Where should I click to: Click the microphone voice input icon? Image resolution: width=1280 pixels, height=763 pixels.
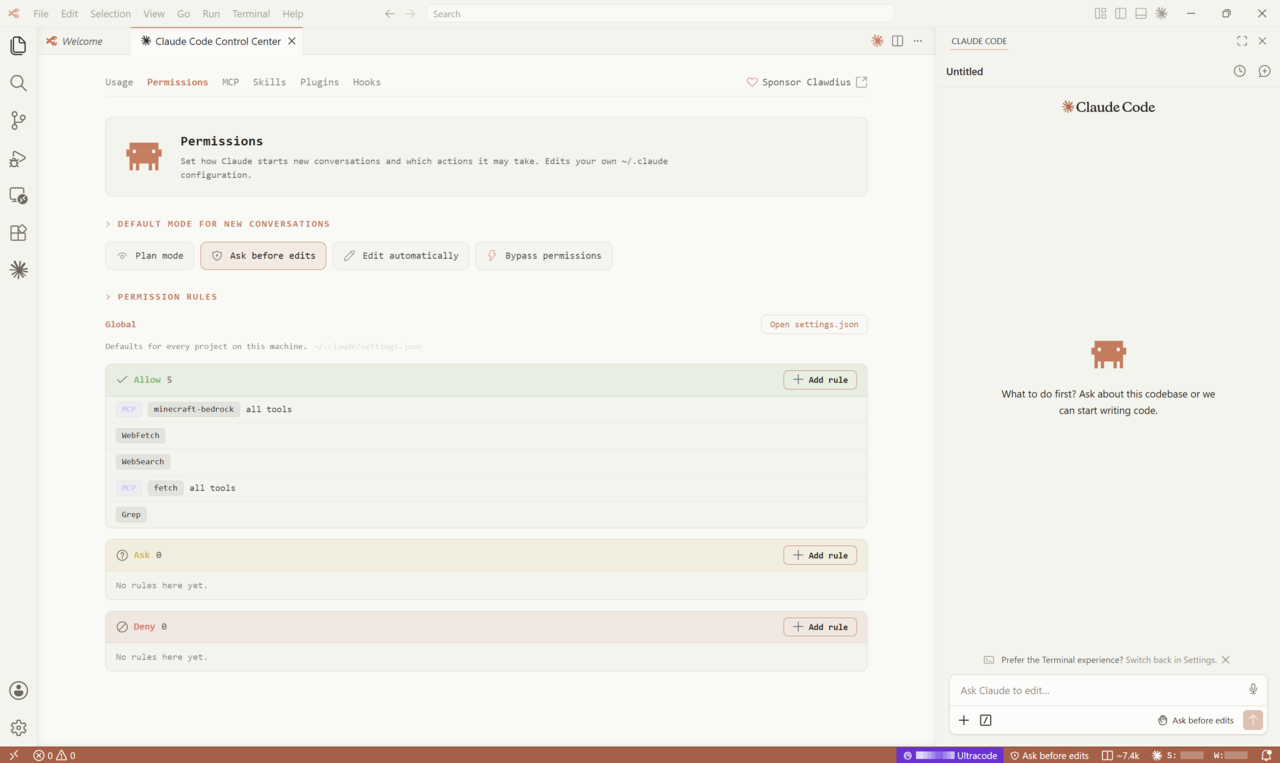(1253, 689)
